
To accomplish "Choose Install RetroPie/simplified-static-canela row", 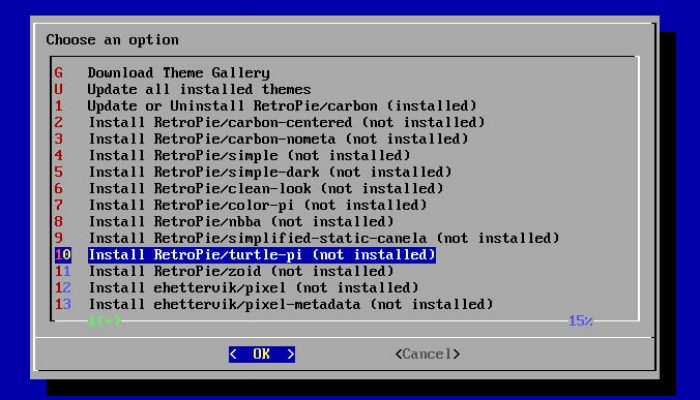I will click(307, 238).
